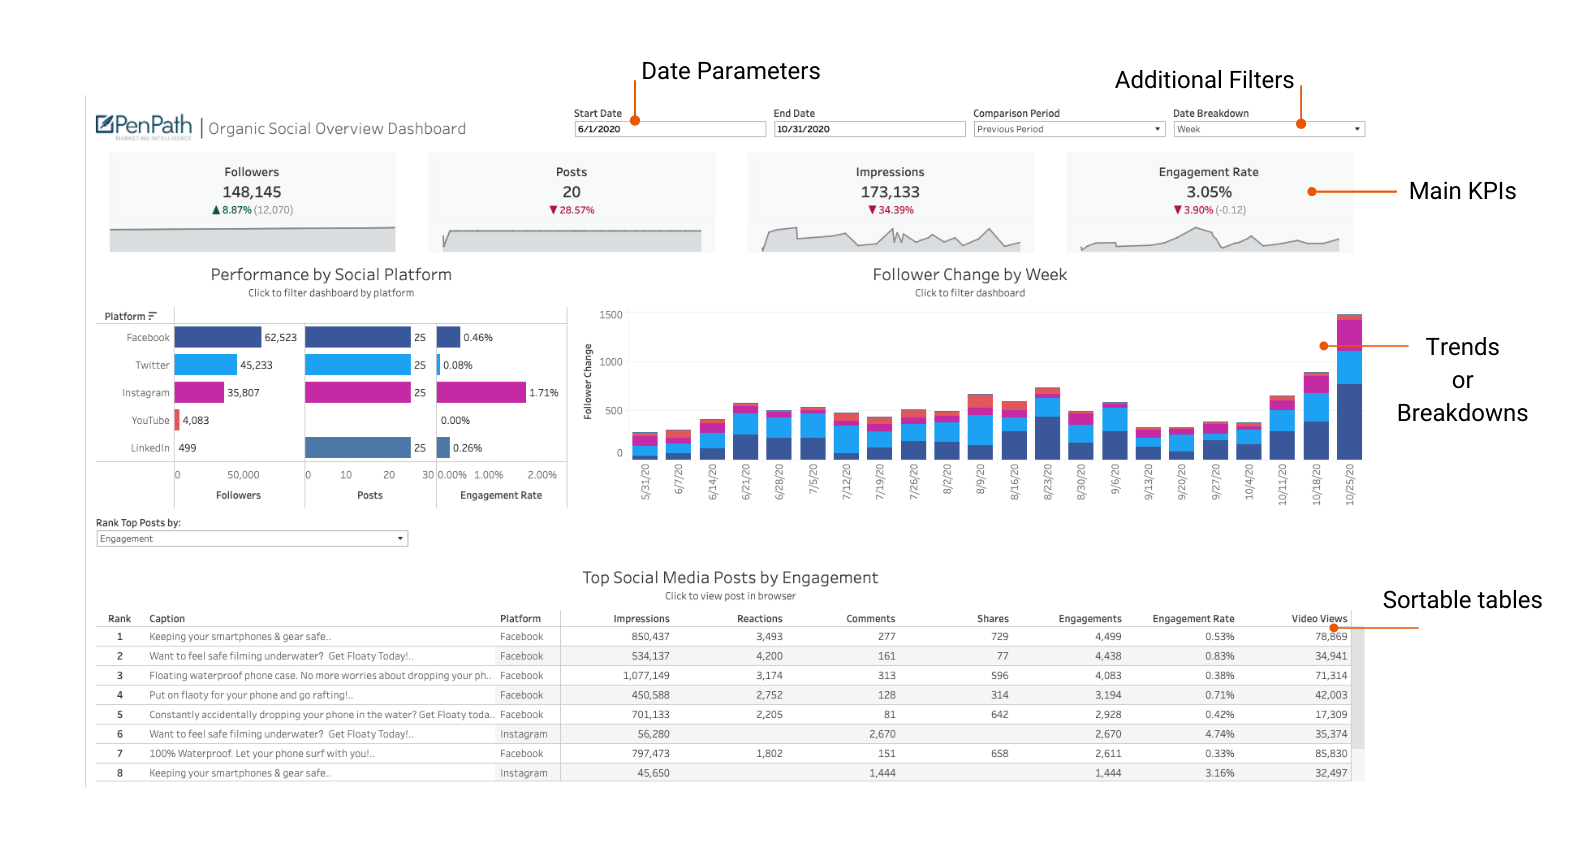Image resolution: width=1588 pixels, height=853 pixels.
Task: Open the Date Breakdown Week dropdown
Action: point(1269,129)
